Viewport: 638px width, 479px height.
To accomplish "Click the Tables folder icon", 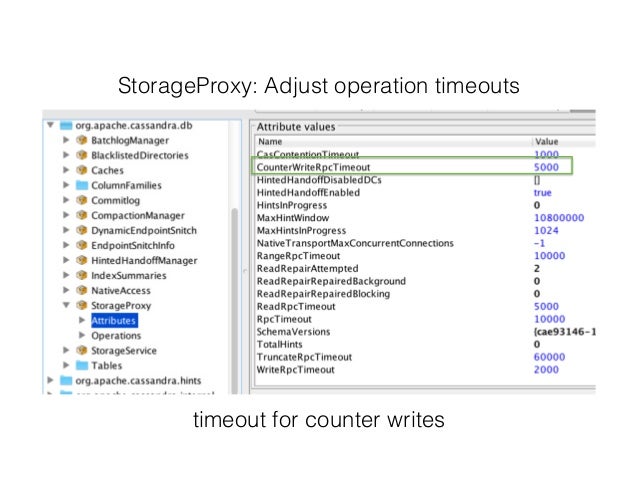I will tap(82, 365).
